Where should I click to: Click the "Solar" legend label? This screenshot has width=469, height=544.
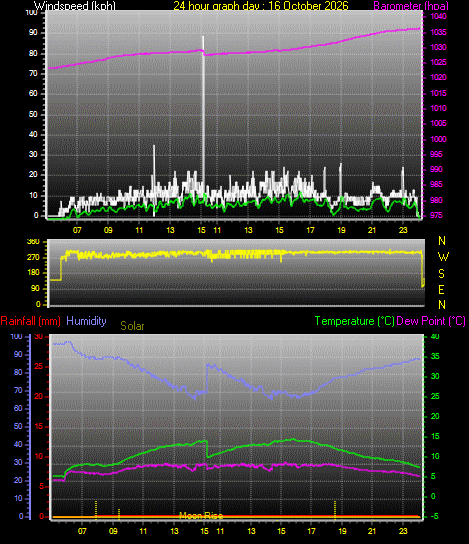pos(132,326)
